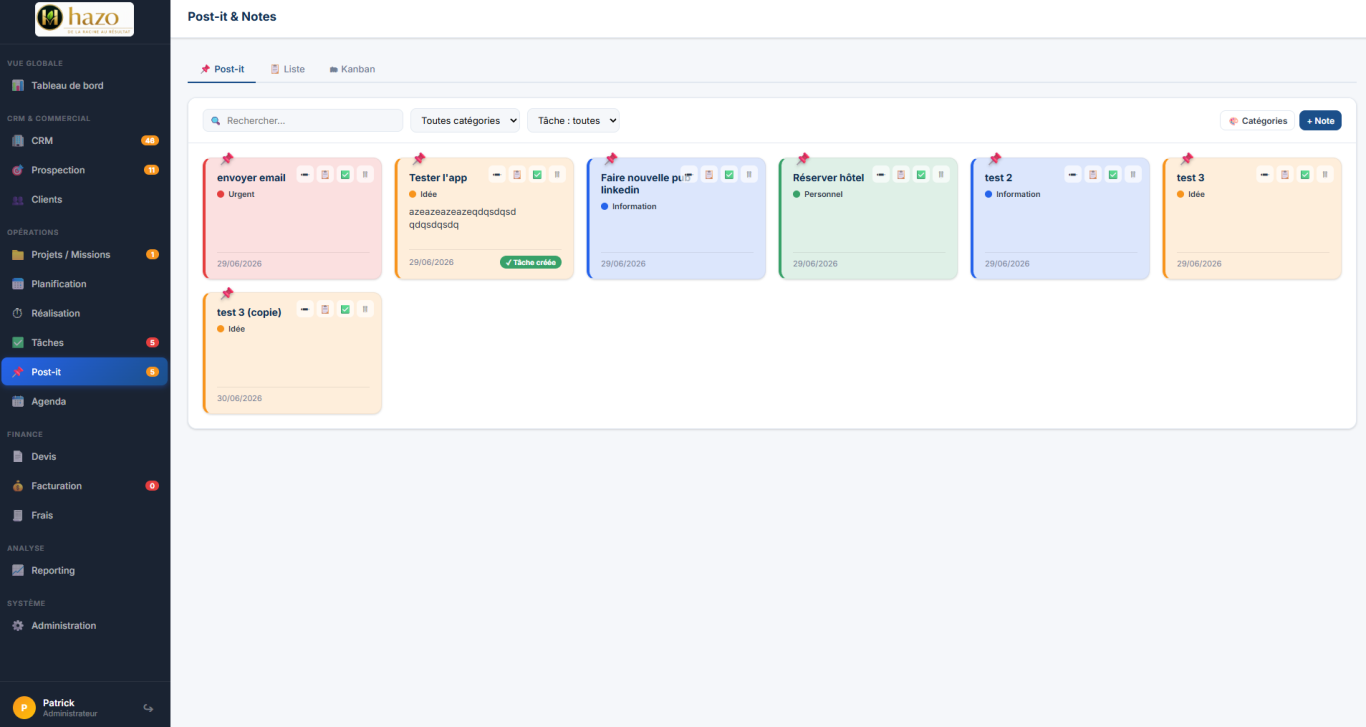Click the pencil edit icon on Réserver hôtel note
Viewport: 1366px width, 727px height.
(881, 174)
